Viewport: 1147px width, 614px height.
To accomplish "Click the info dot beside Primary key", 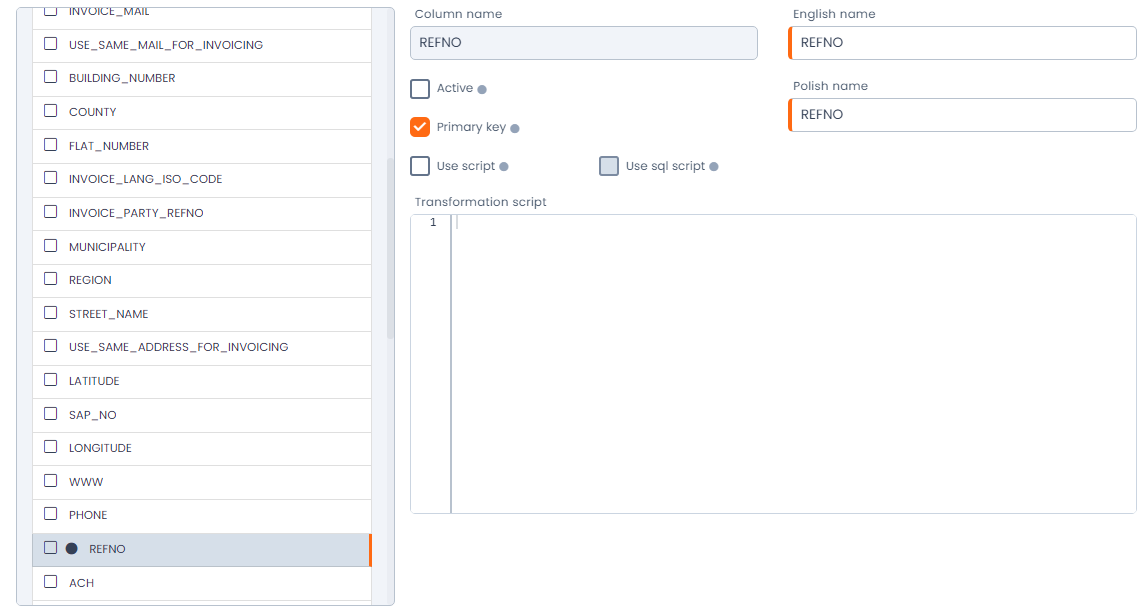I will (x=515, y=129).
